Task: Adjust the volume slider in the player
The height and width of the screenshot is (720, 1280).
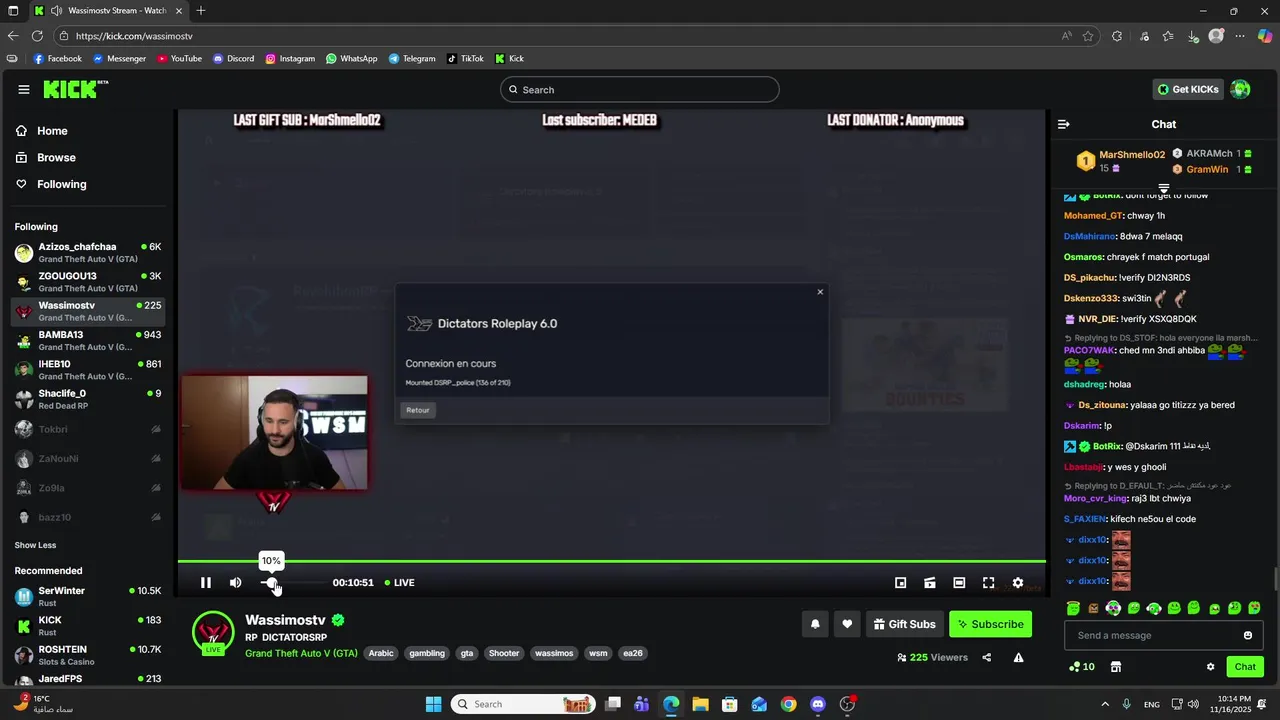Action: point(292,583)
